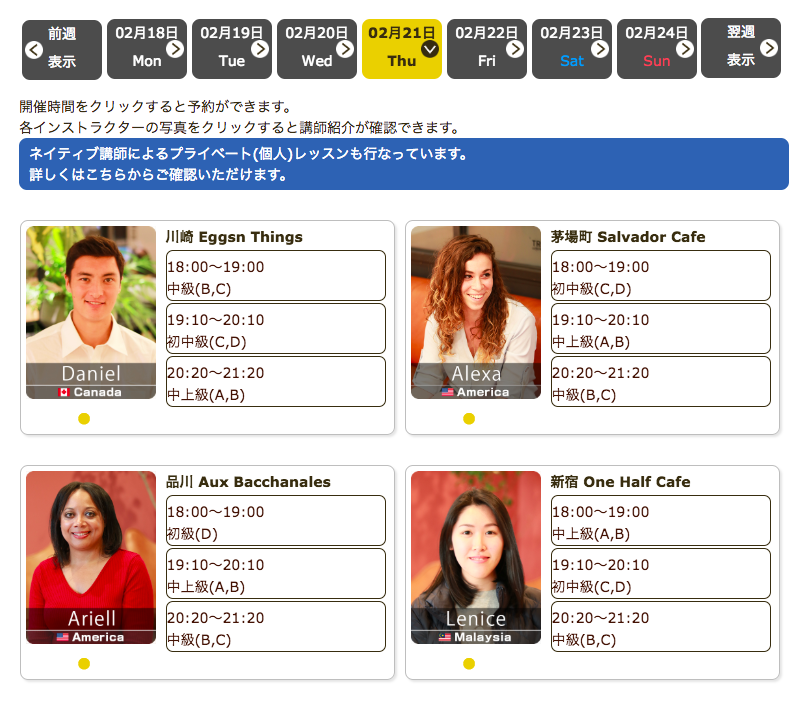Viewport: 804px width, 705px height.
Task: Click the previous week left arrow icon
Action: pyautogui.click(x=34, y=49)
